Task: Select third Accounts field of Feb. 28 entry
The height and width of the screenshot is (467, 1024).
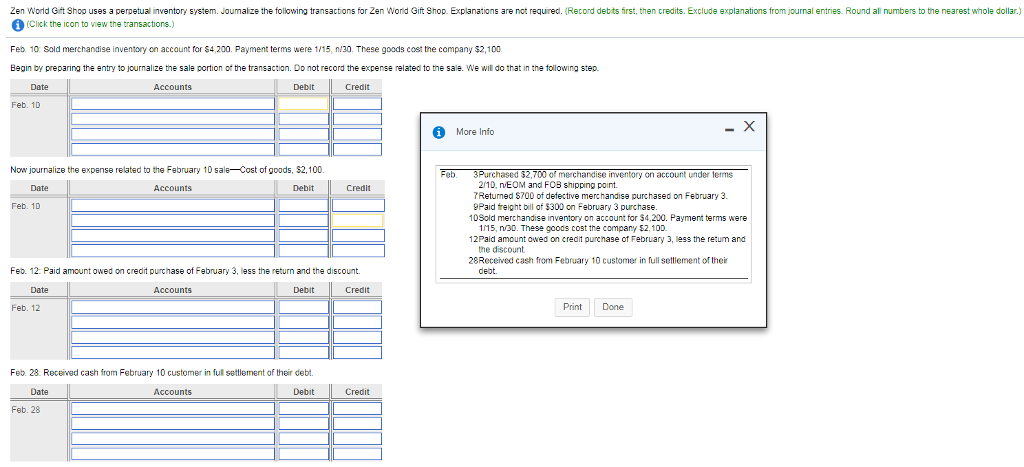Action: [x=173, y=439]
